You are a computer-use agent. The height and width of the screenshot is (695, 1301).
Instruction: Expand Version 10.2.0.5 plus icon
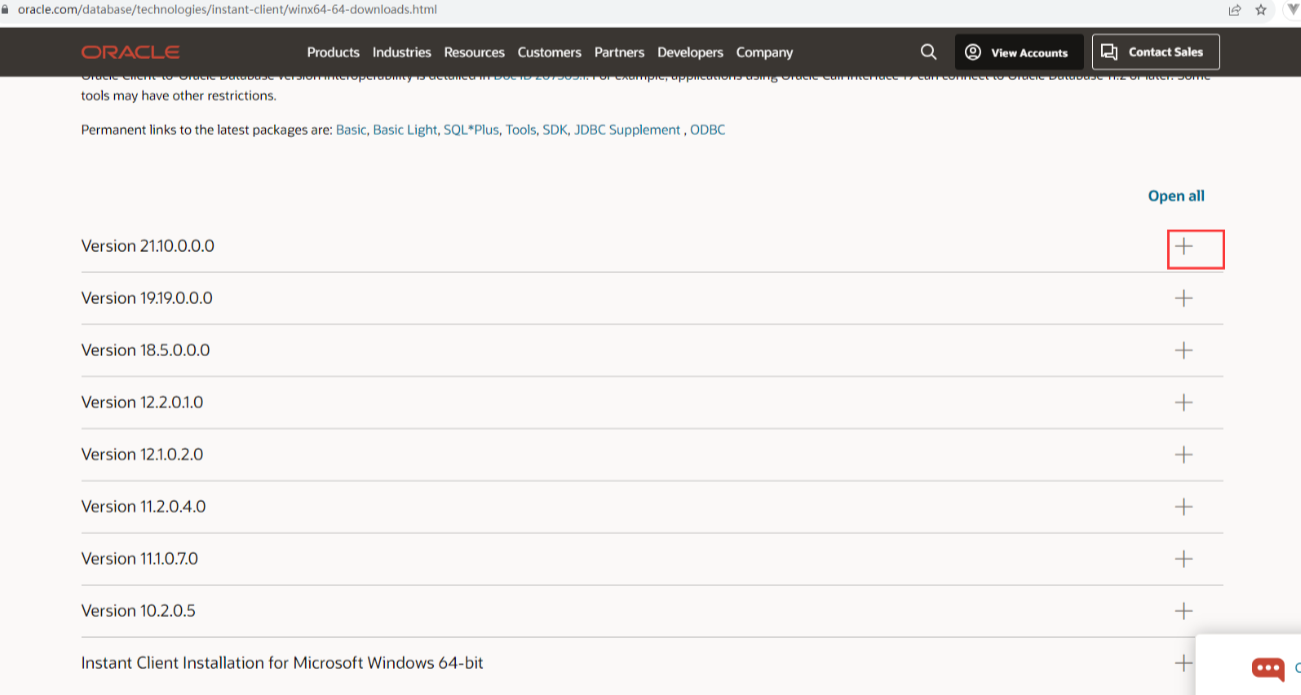[1184, 610]
